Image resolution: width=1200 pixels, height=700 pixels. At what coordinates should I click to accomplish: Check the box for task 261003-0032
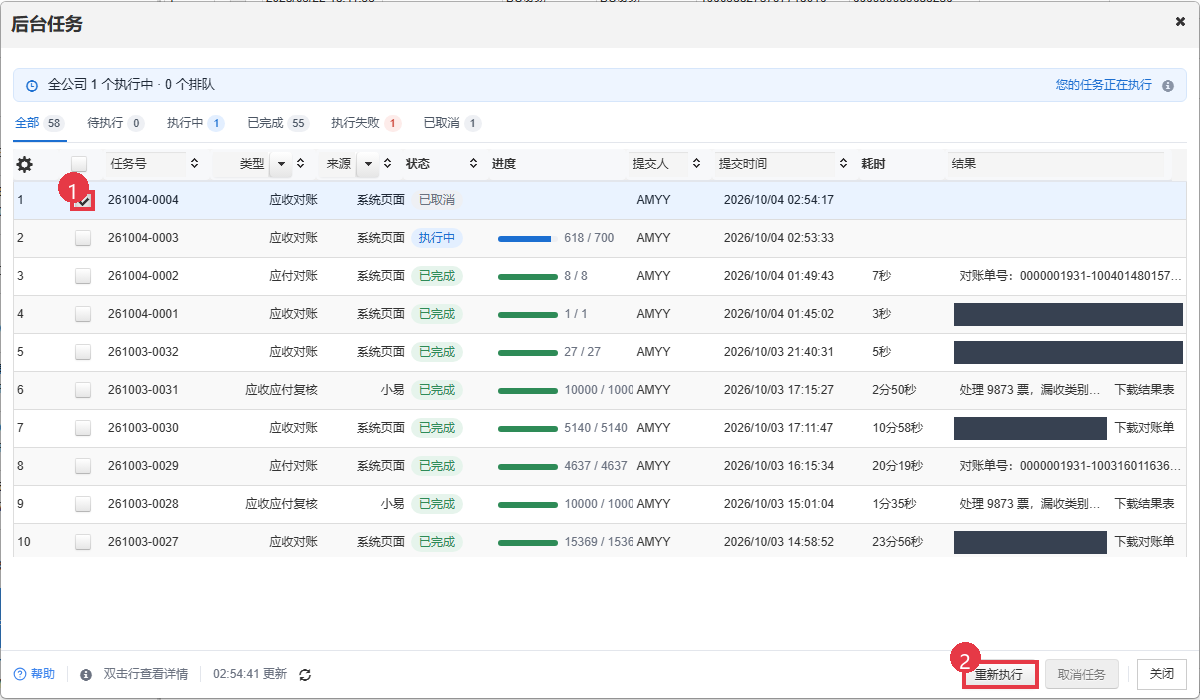click(x=83, y=352)
